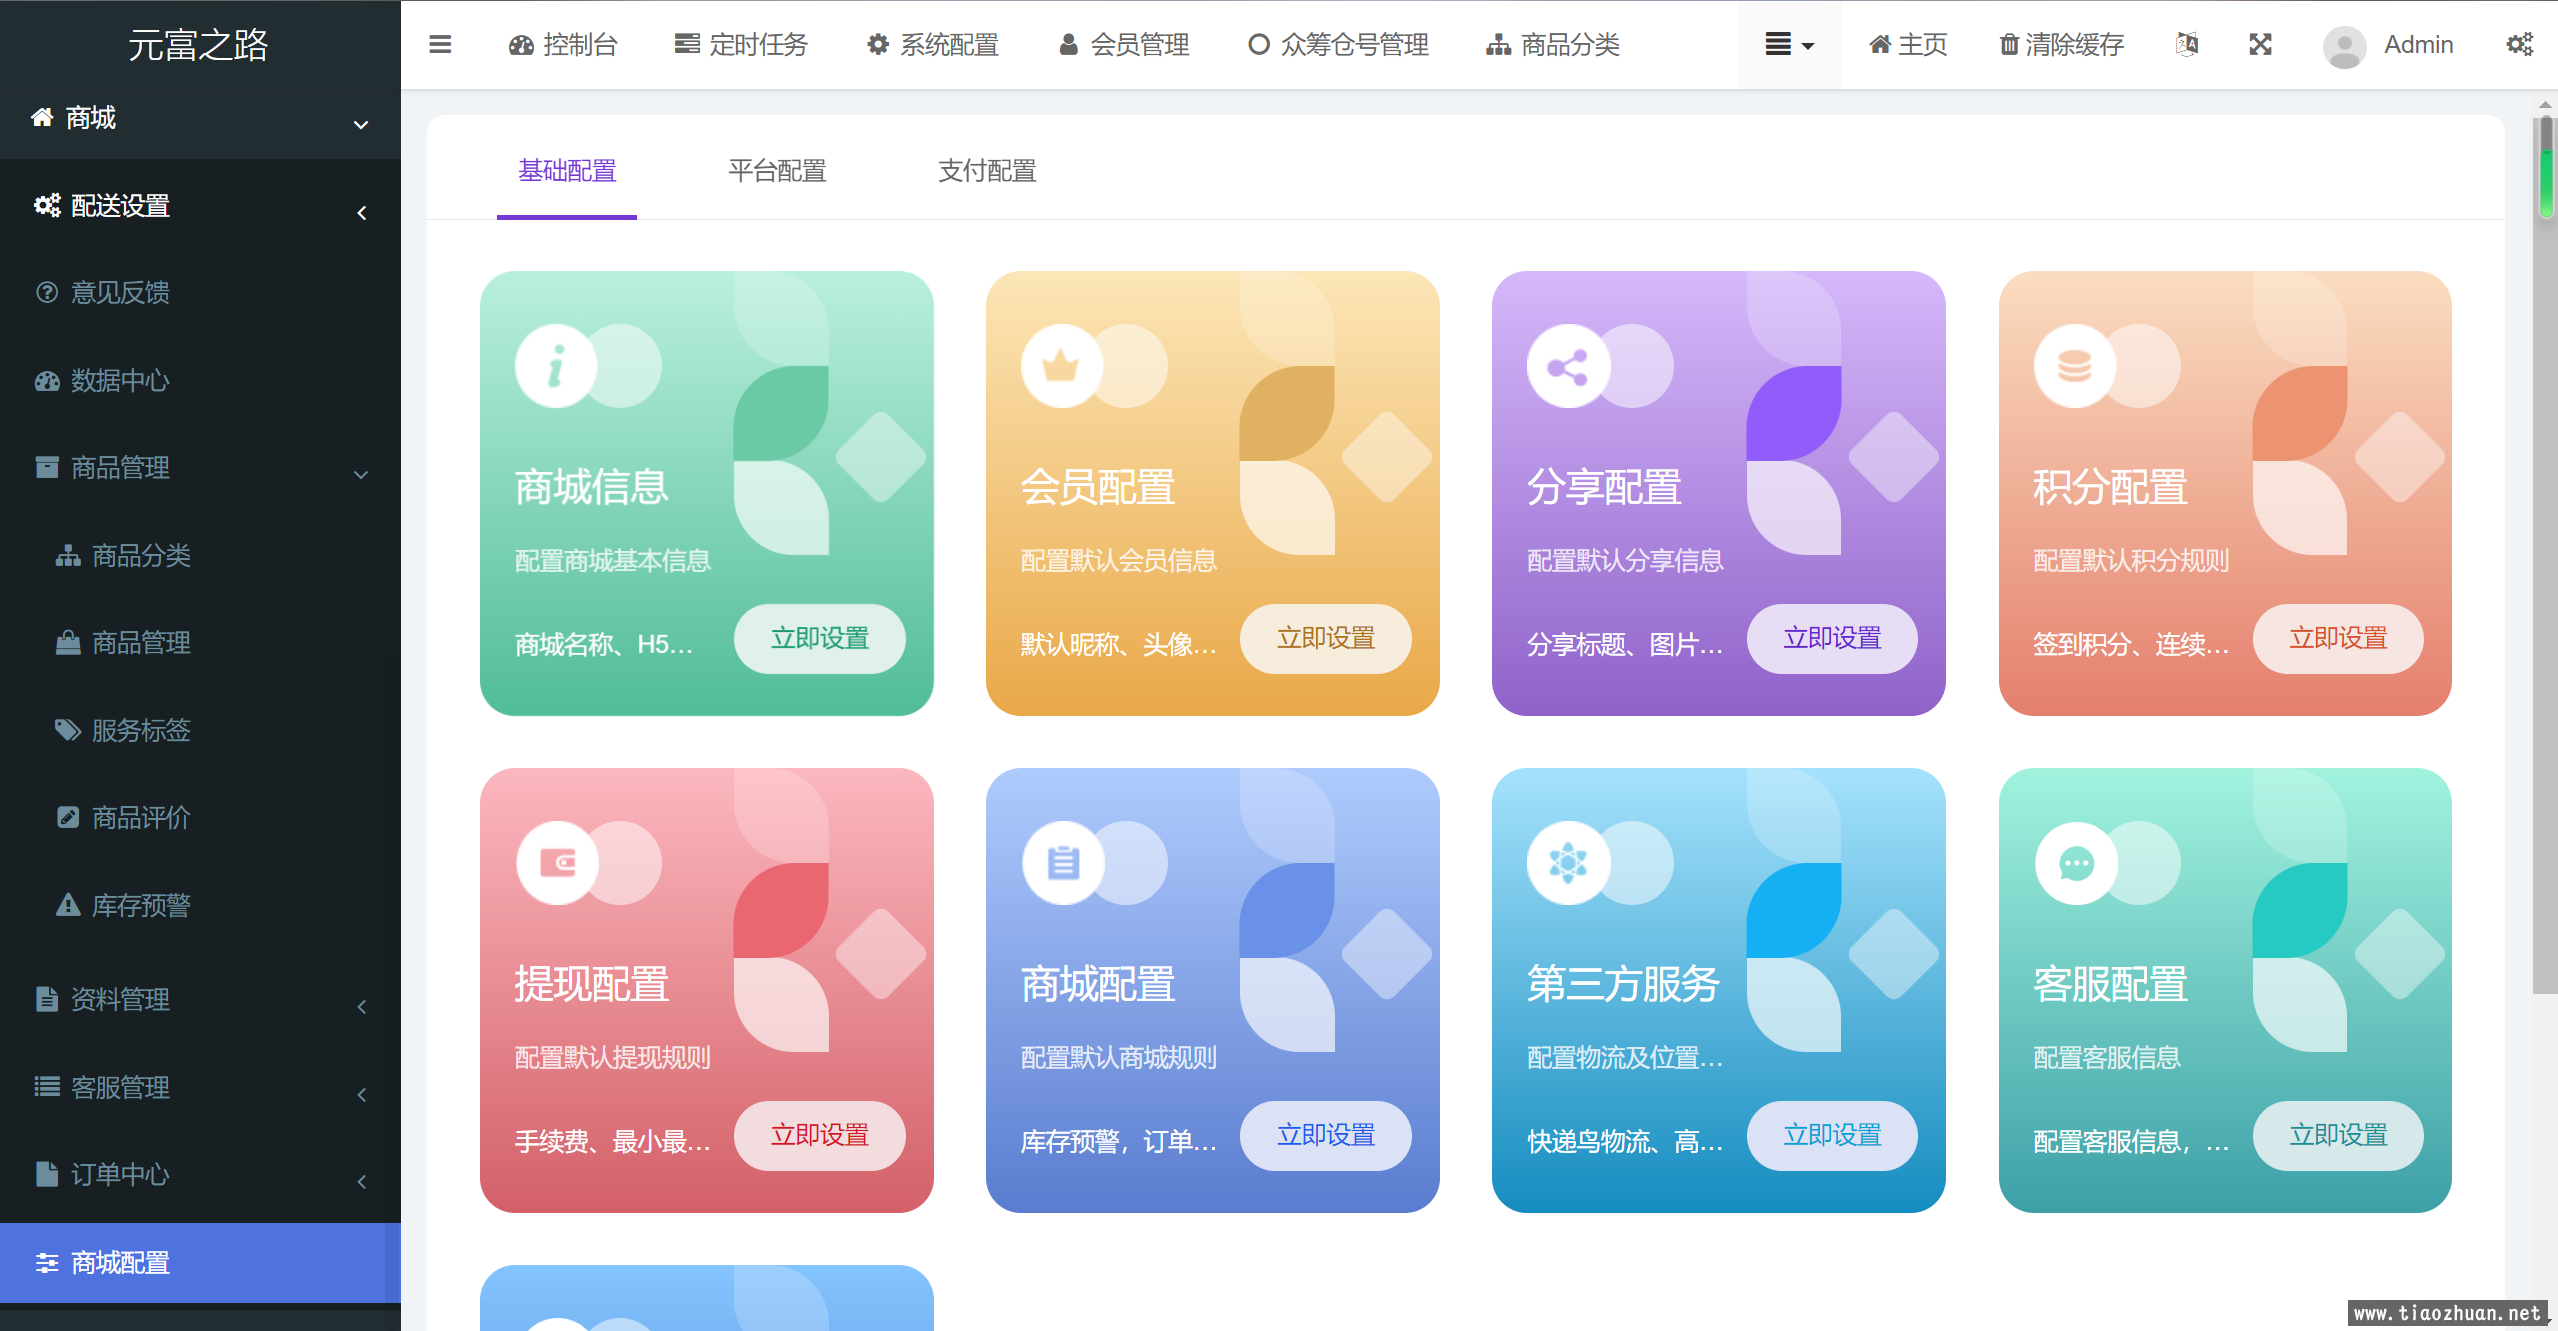Switch to the 基础配置 tab
Screen dimensions: 2558x1331
click(x=567, y=171)
